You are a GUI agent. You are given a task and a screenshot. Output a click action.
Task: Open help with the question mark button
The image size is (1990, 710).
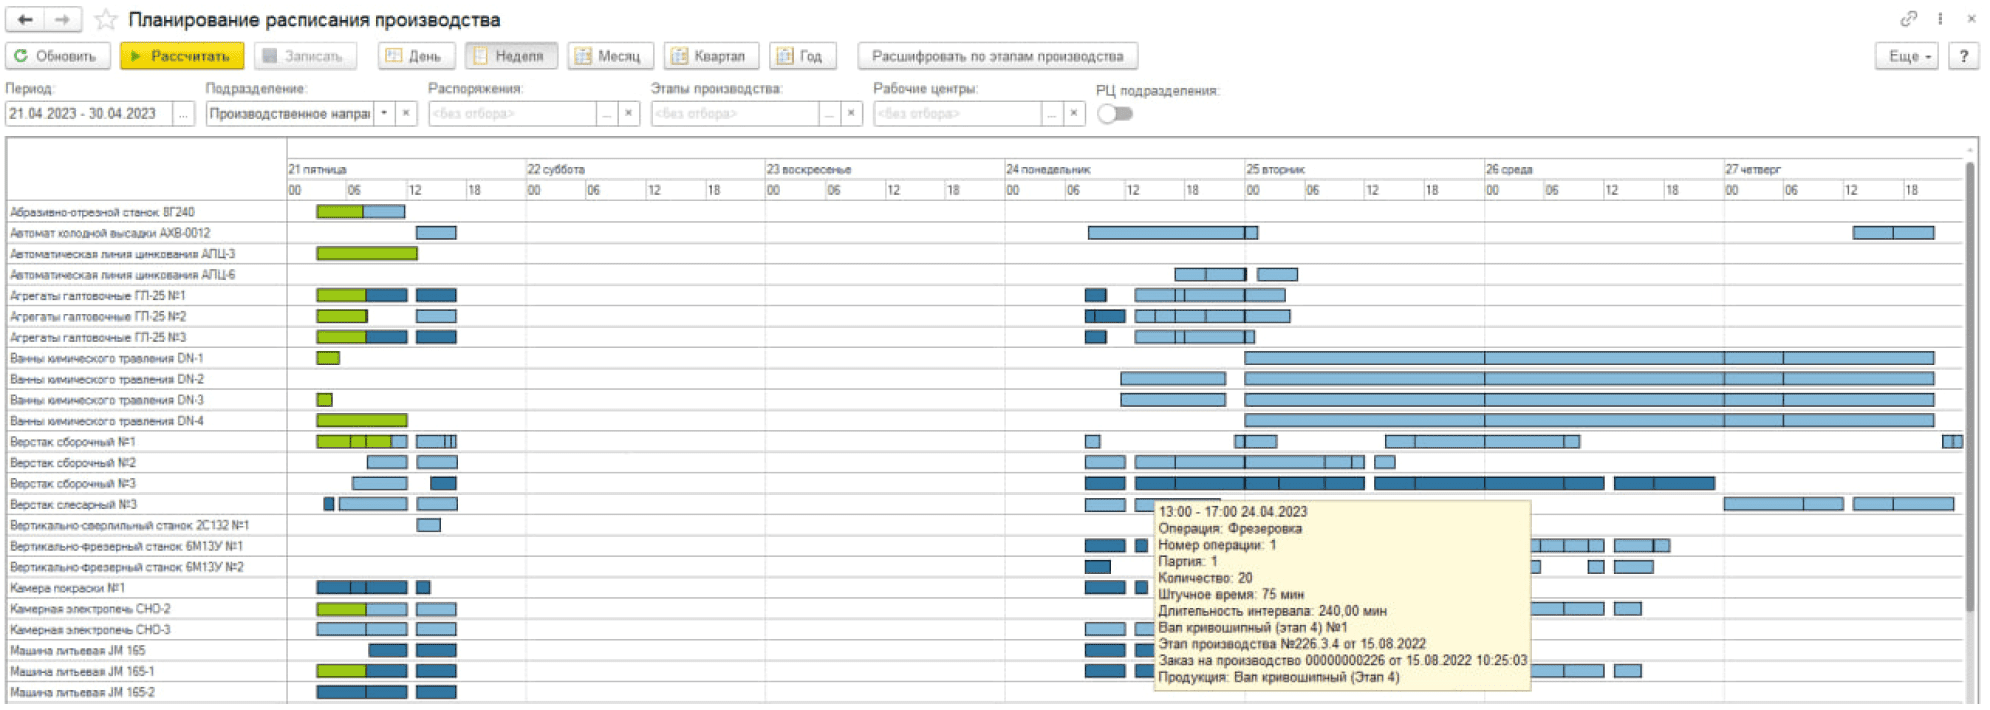(1964, 56)
